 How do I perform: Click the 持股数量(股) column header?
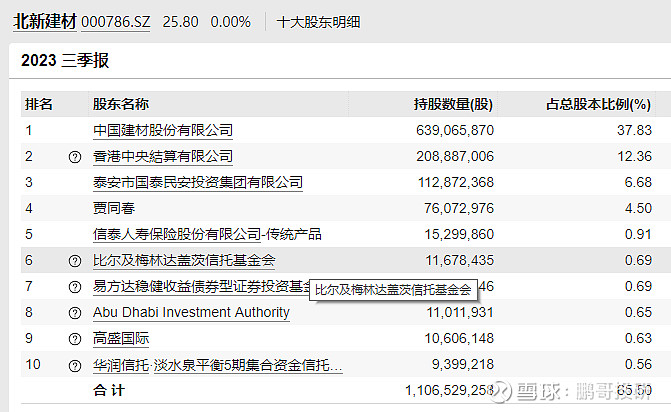point(453,104)
